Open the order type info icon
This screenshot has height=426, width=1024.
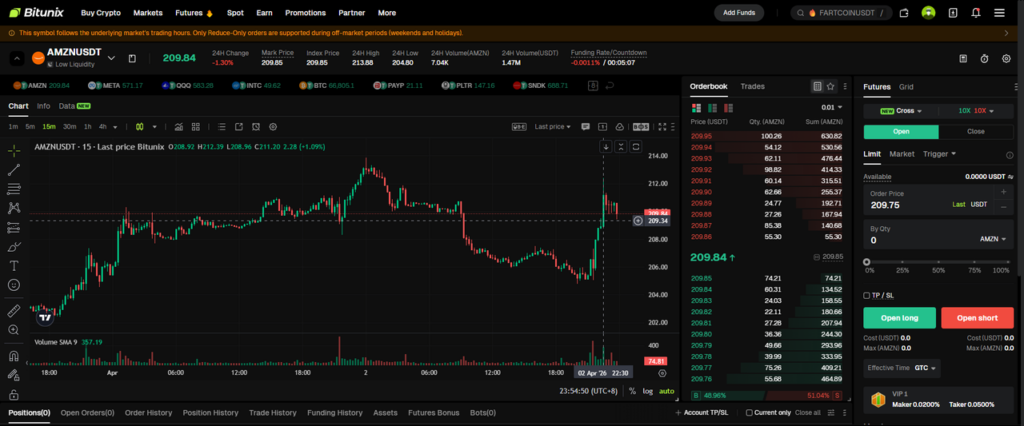point(1010,155)
